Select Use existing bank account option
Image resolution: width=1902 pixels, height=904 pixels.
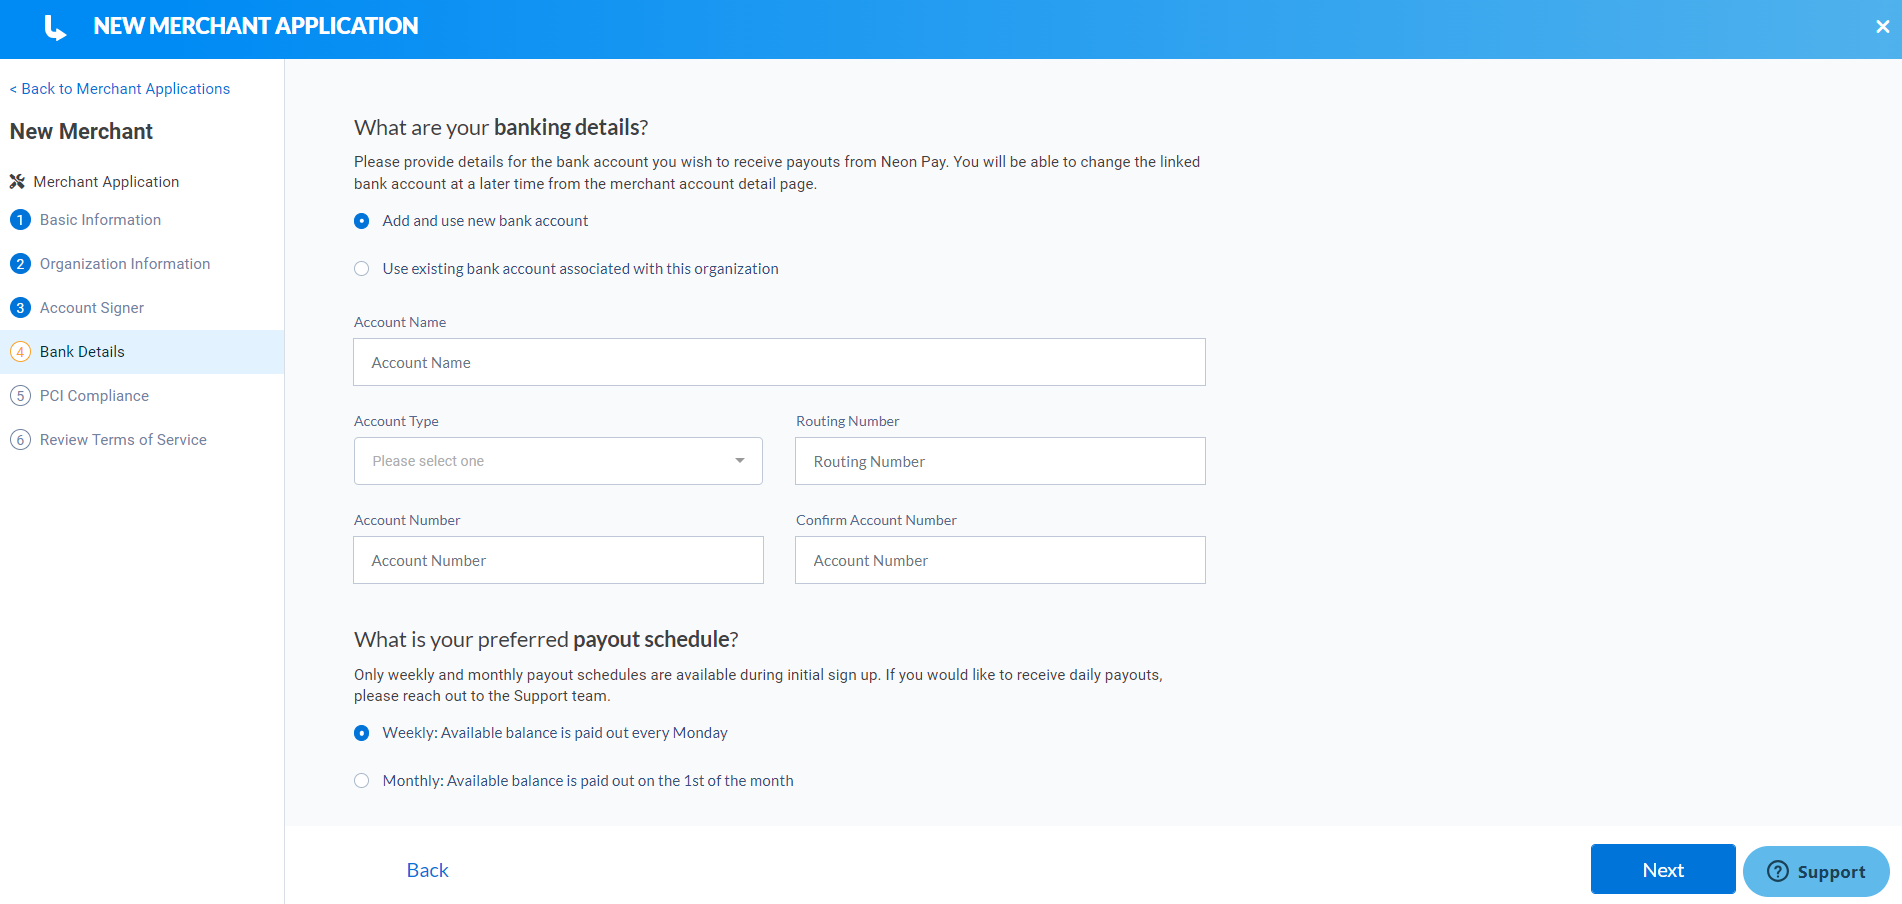pos(361,268)
